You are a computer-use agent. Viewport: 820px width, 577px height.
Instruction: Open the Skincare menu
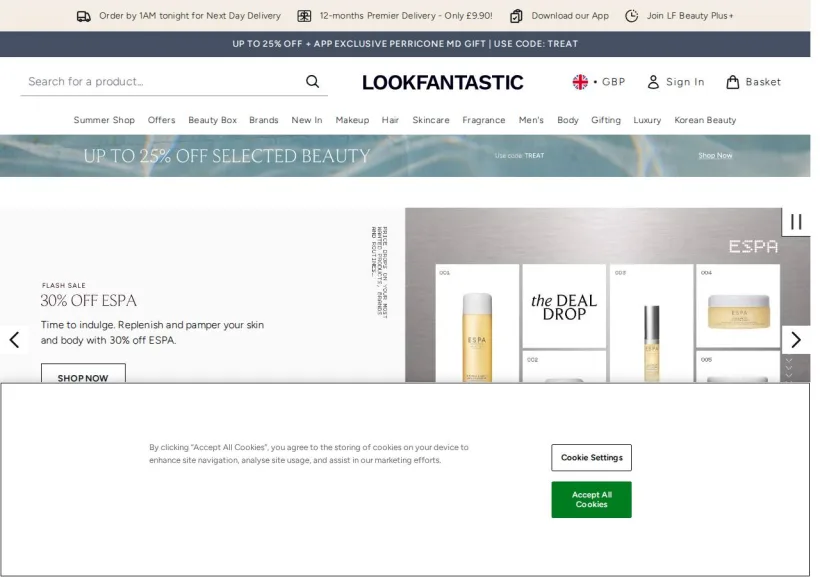[430, 120]
